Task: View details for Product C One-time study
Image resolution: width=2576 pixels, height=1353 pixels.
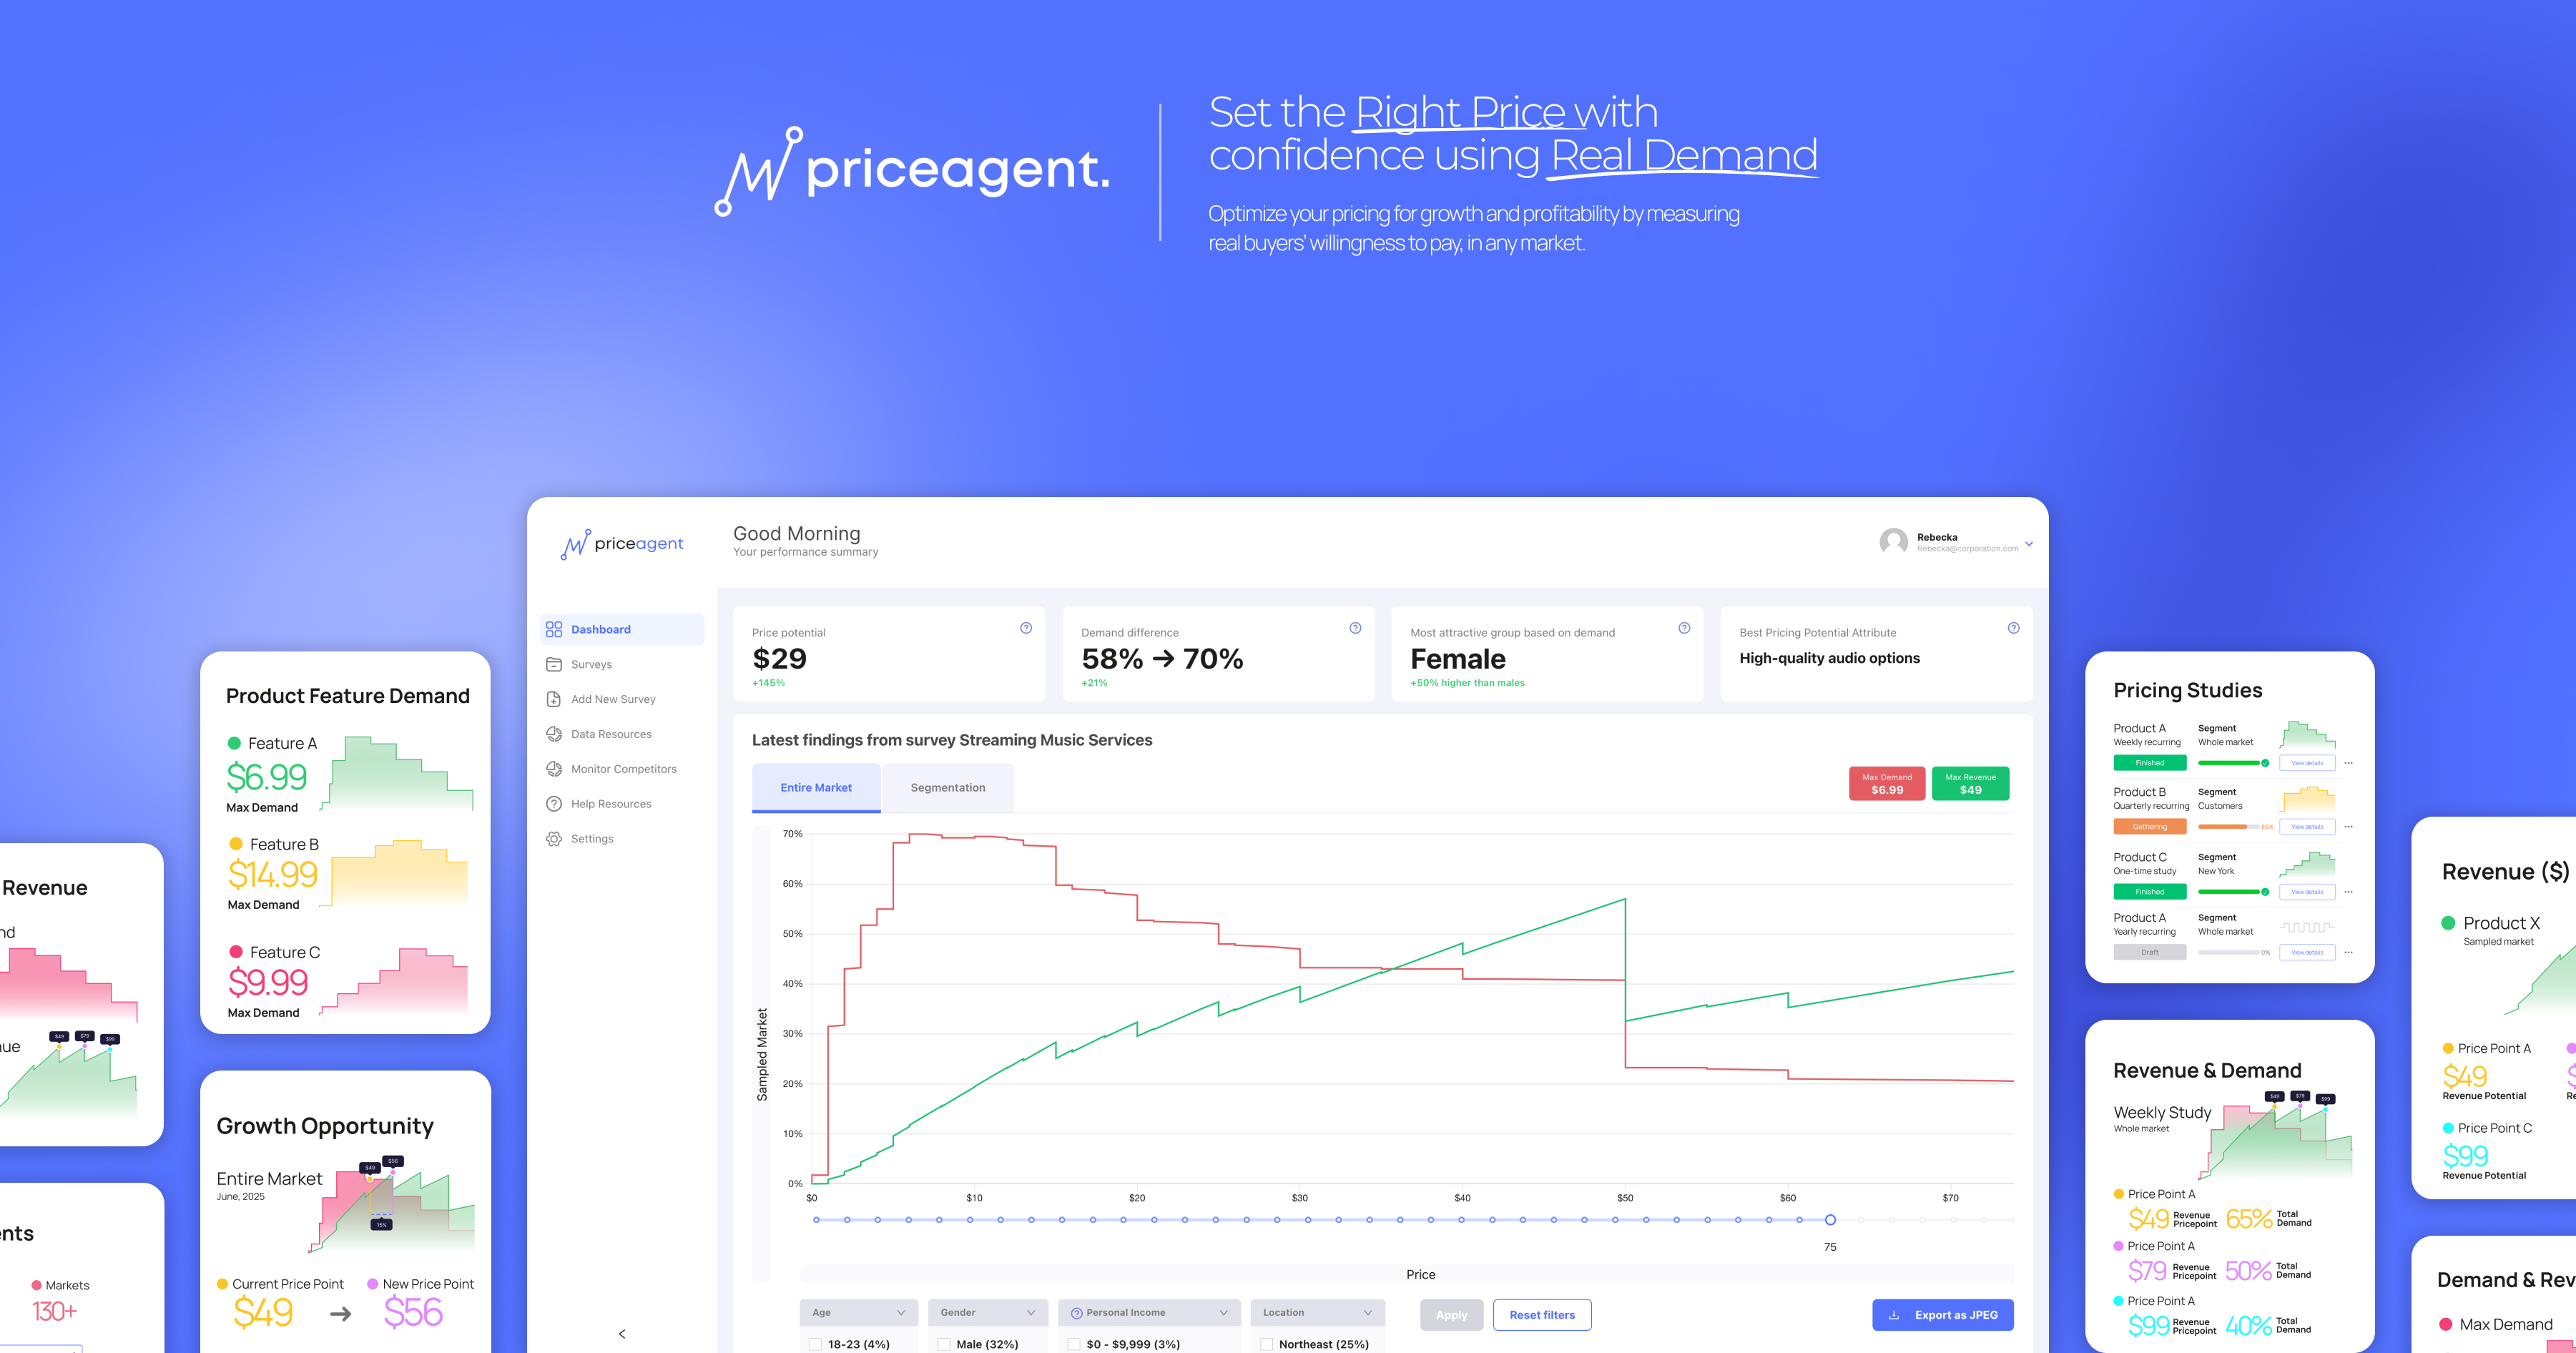Action: click(x=2307, y=892)
